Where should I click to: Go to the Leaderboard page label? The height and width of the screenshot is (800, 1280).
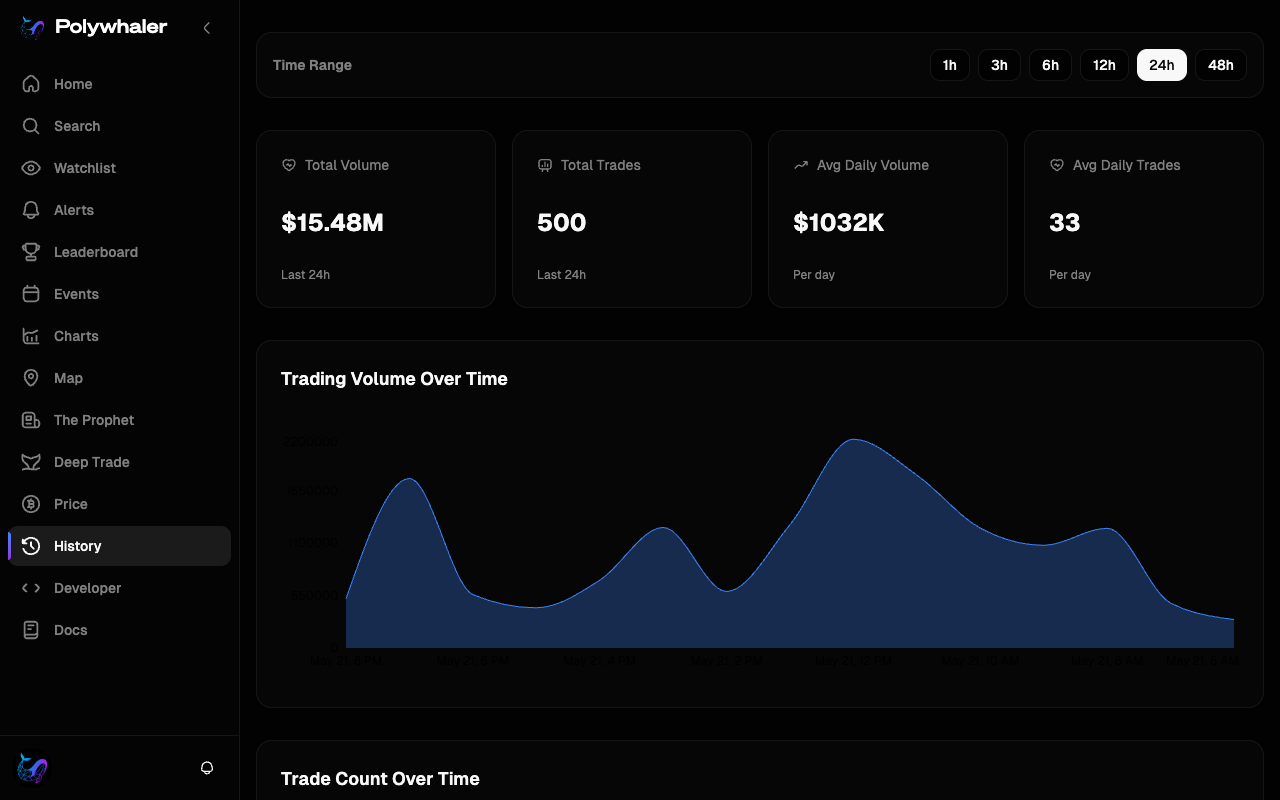coord(96,252)
